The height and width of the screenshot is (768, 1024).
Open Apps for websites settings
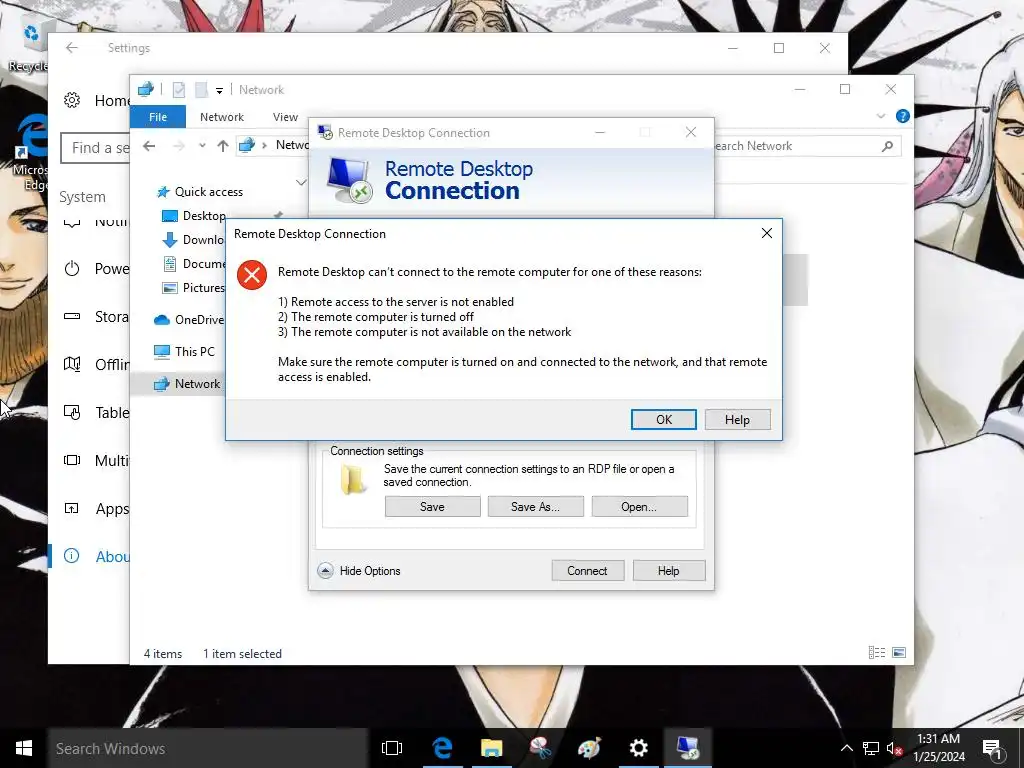[96, 509]
